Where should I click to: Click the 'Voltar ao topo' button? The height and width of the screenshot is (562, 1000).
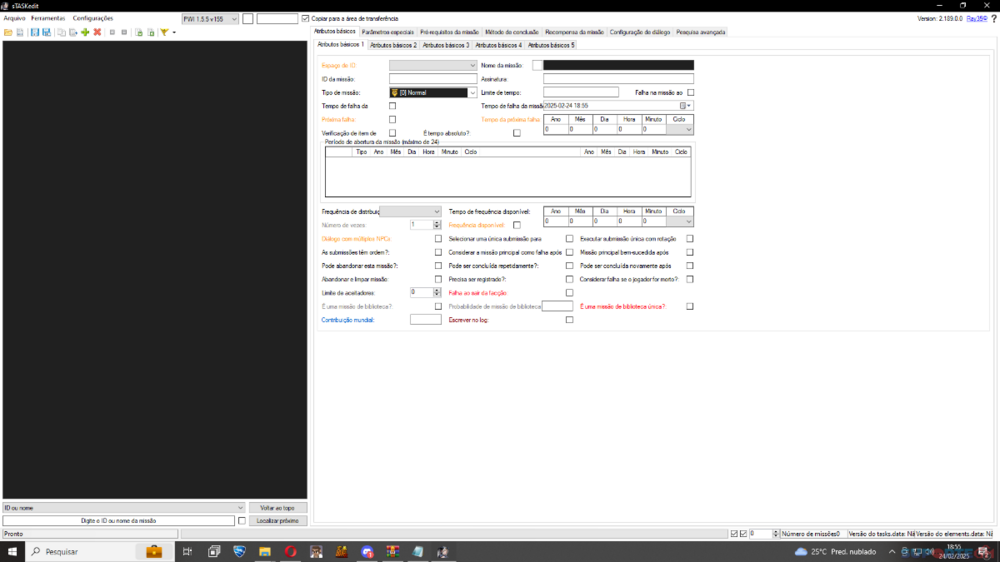click(x=278, y=508)
